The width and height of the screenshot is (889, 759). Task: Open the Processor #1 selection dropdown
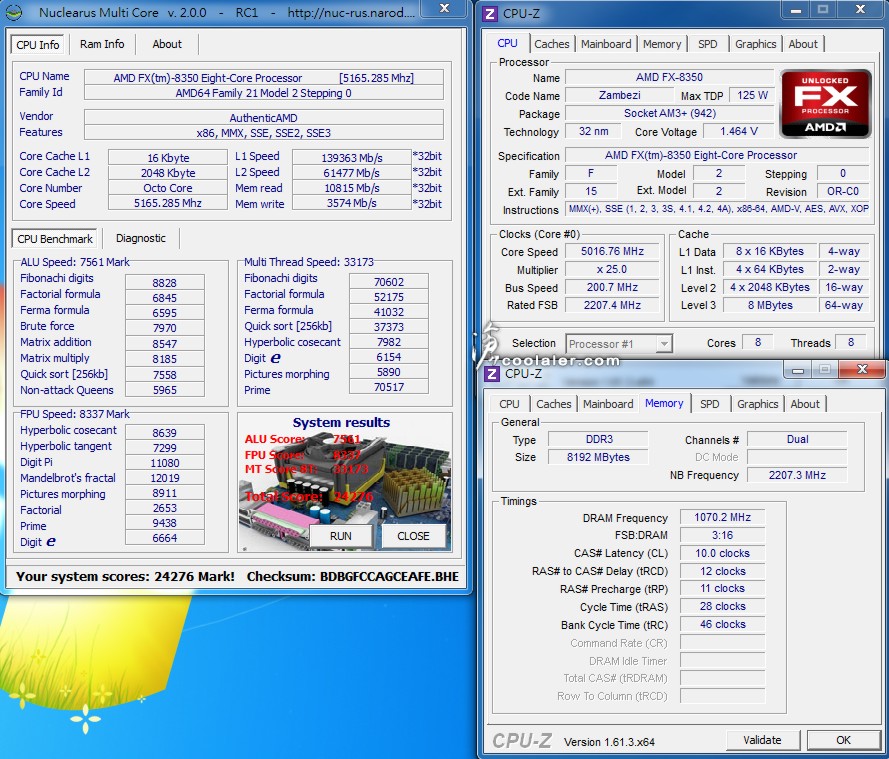(x=619, y=344)
